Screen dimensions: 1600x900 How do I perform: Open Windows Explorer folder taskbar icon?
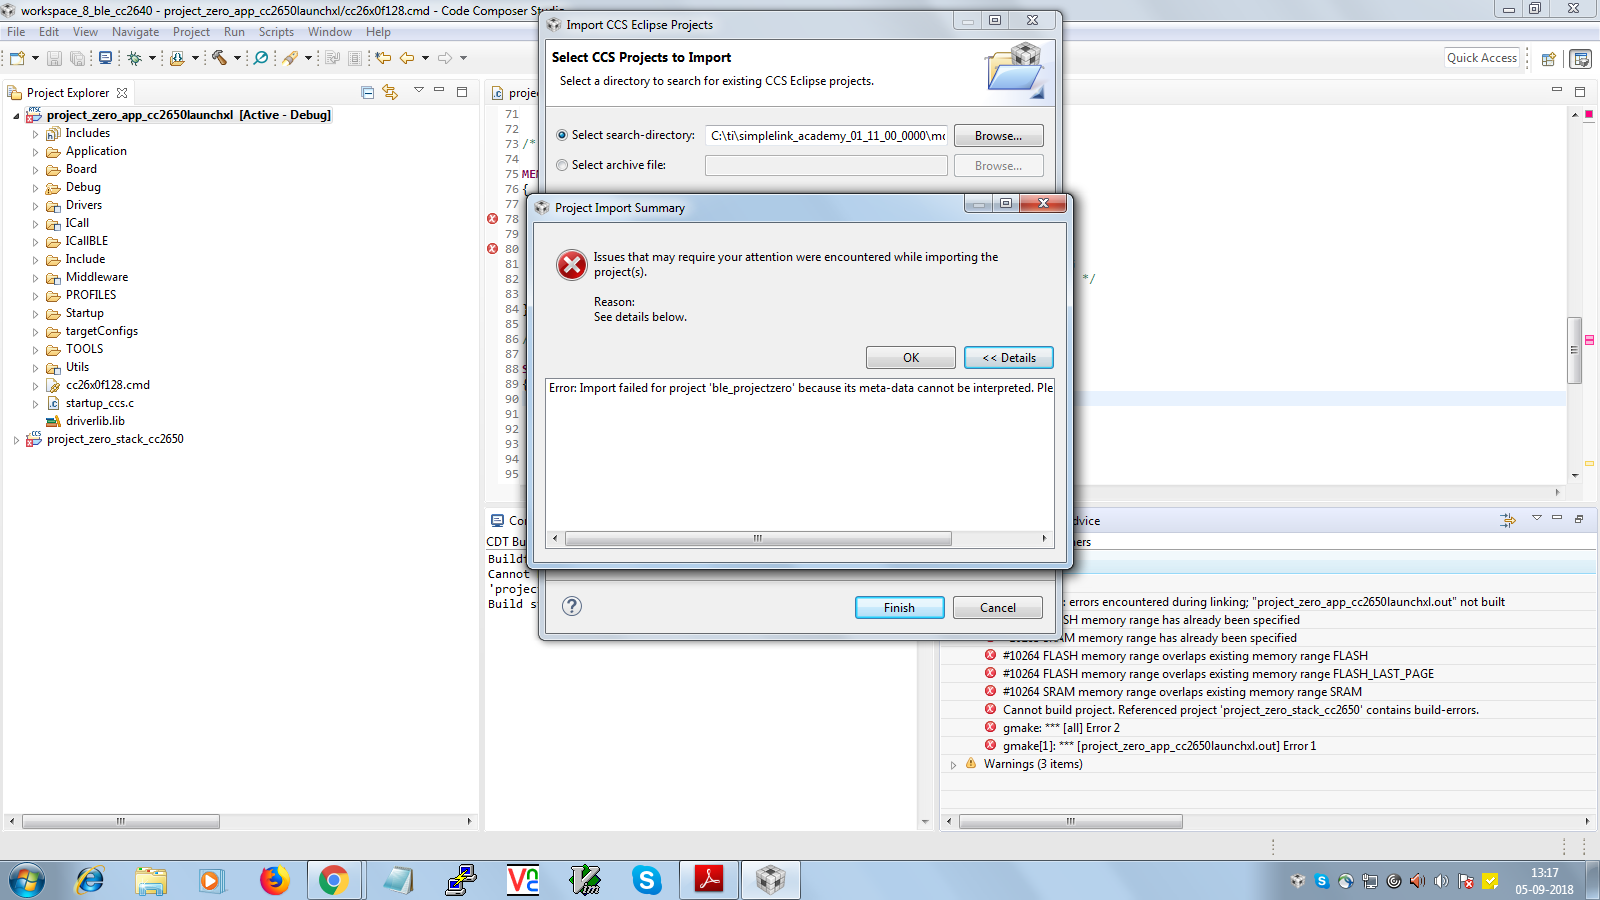click(151, 880)
